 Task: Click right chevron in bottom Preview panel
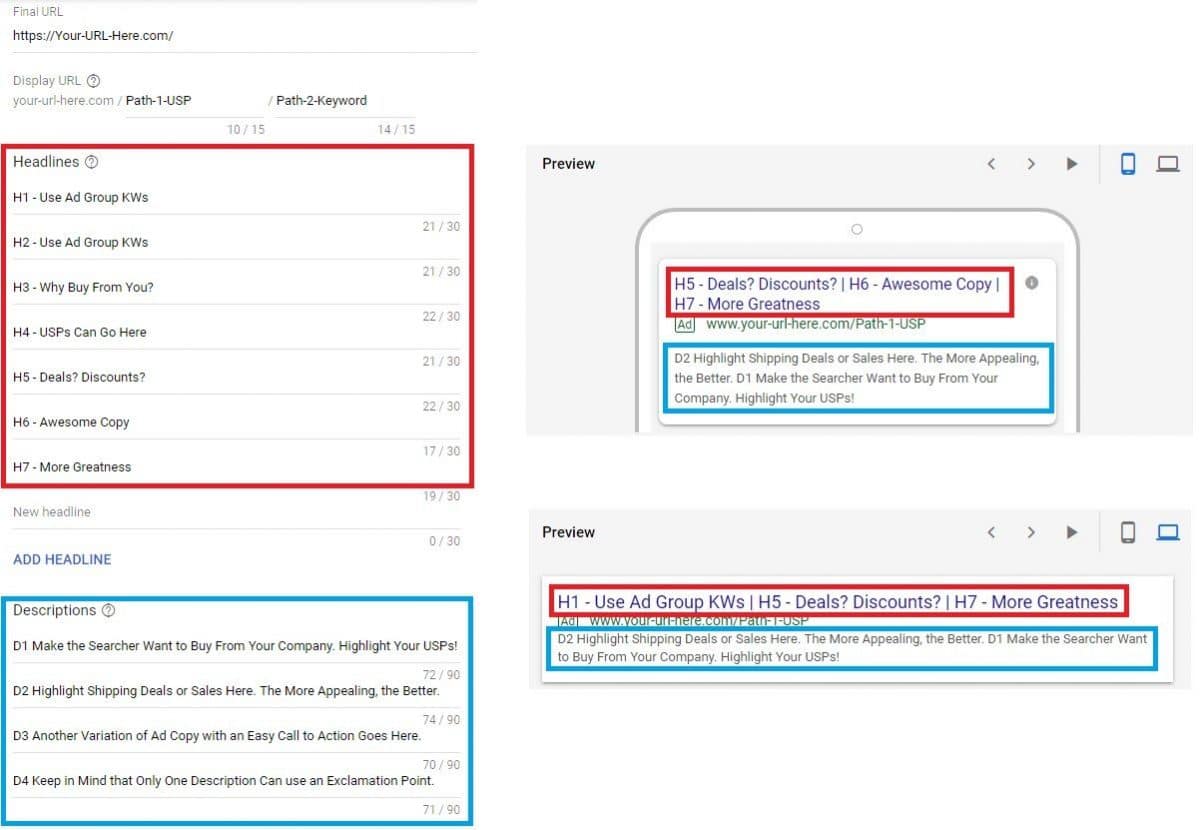pos(1031,532)
